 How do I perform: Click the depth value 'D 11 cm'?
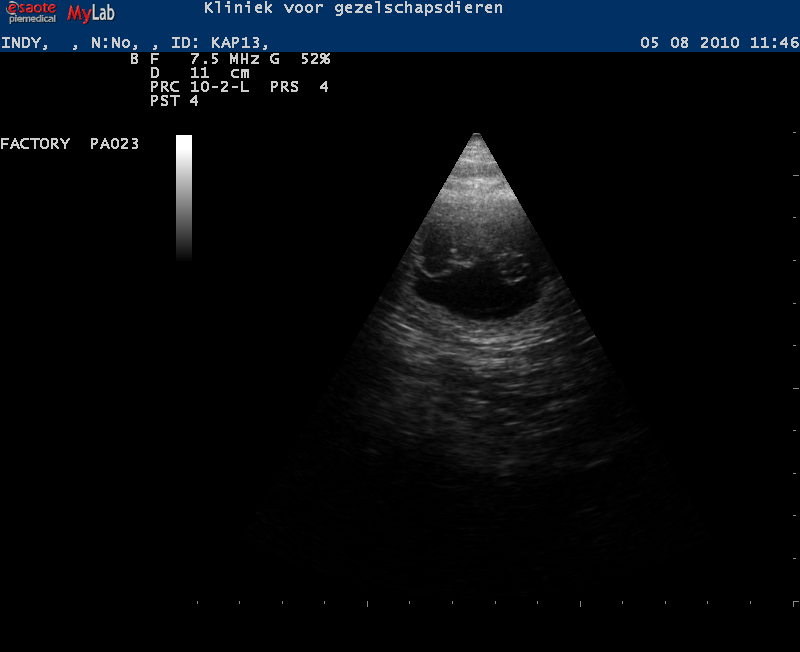pos(199,73)
